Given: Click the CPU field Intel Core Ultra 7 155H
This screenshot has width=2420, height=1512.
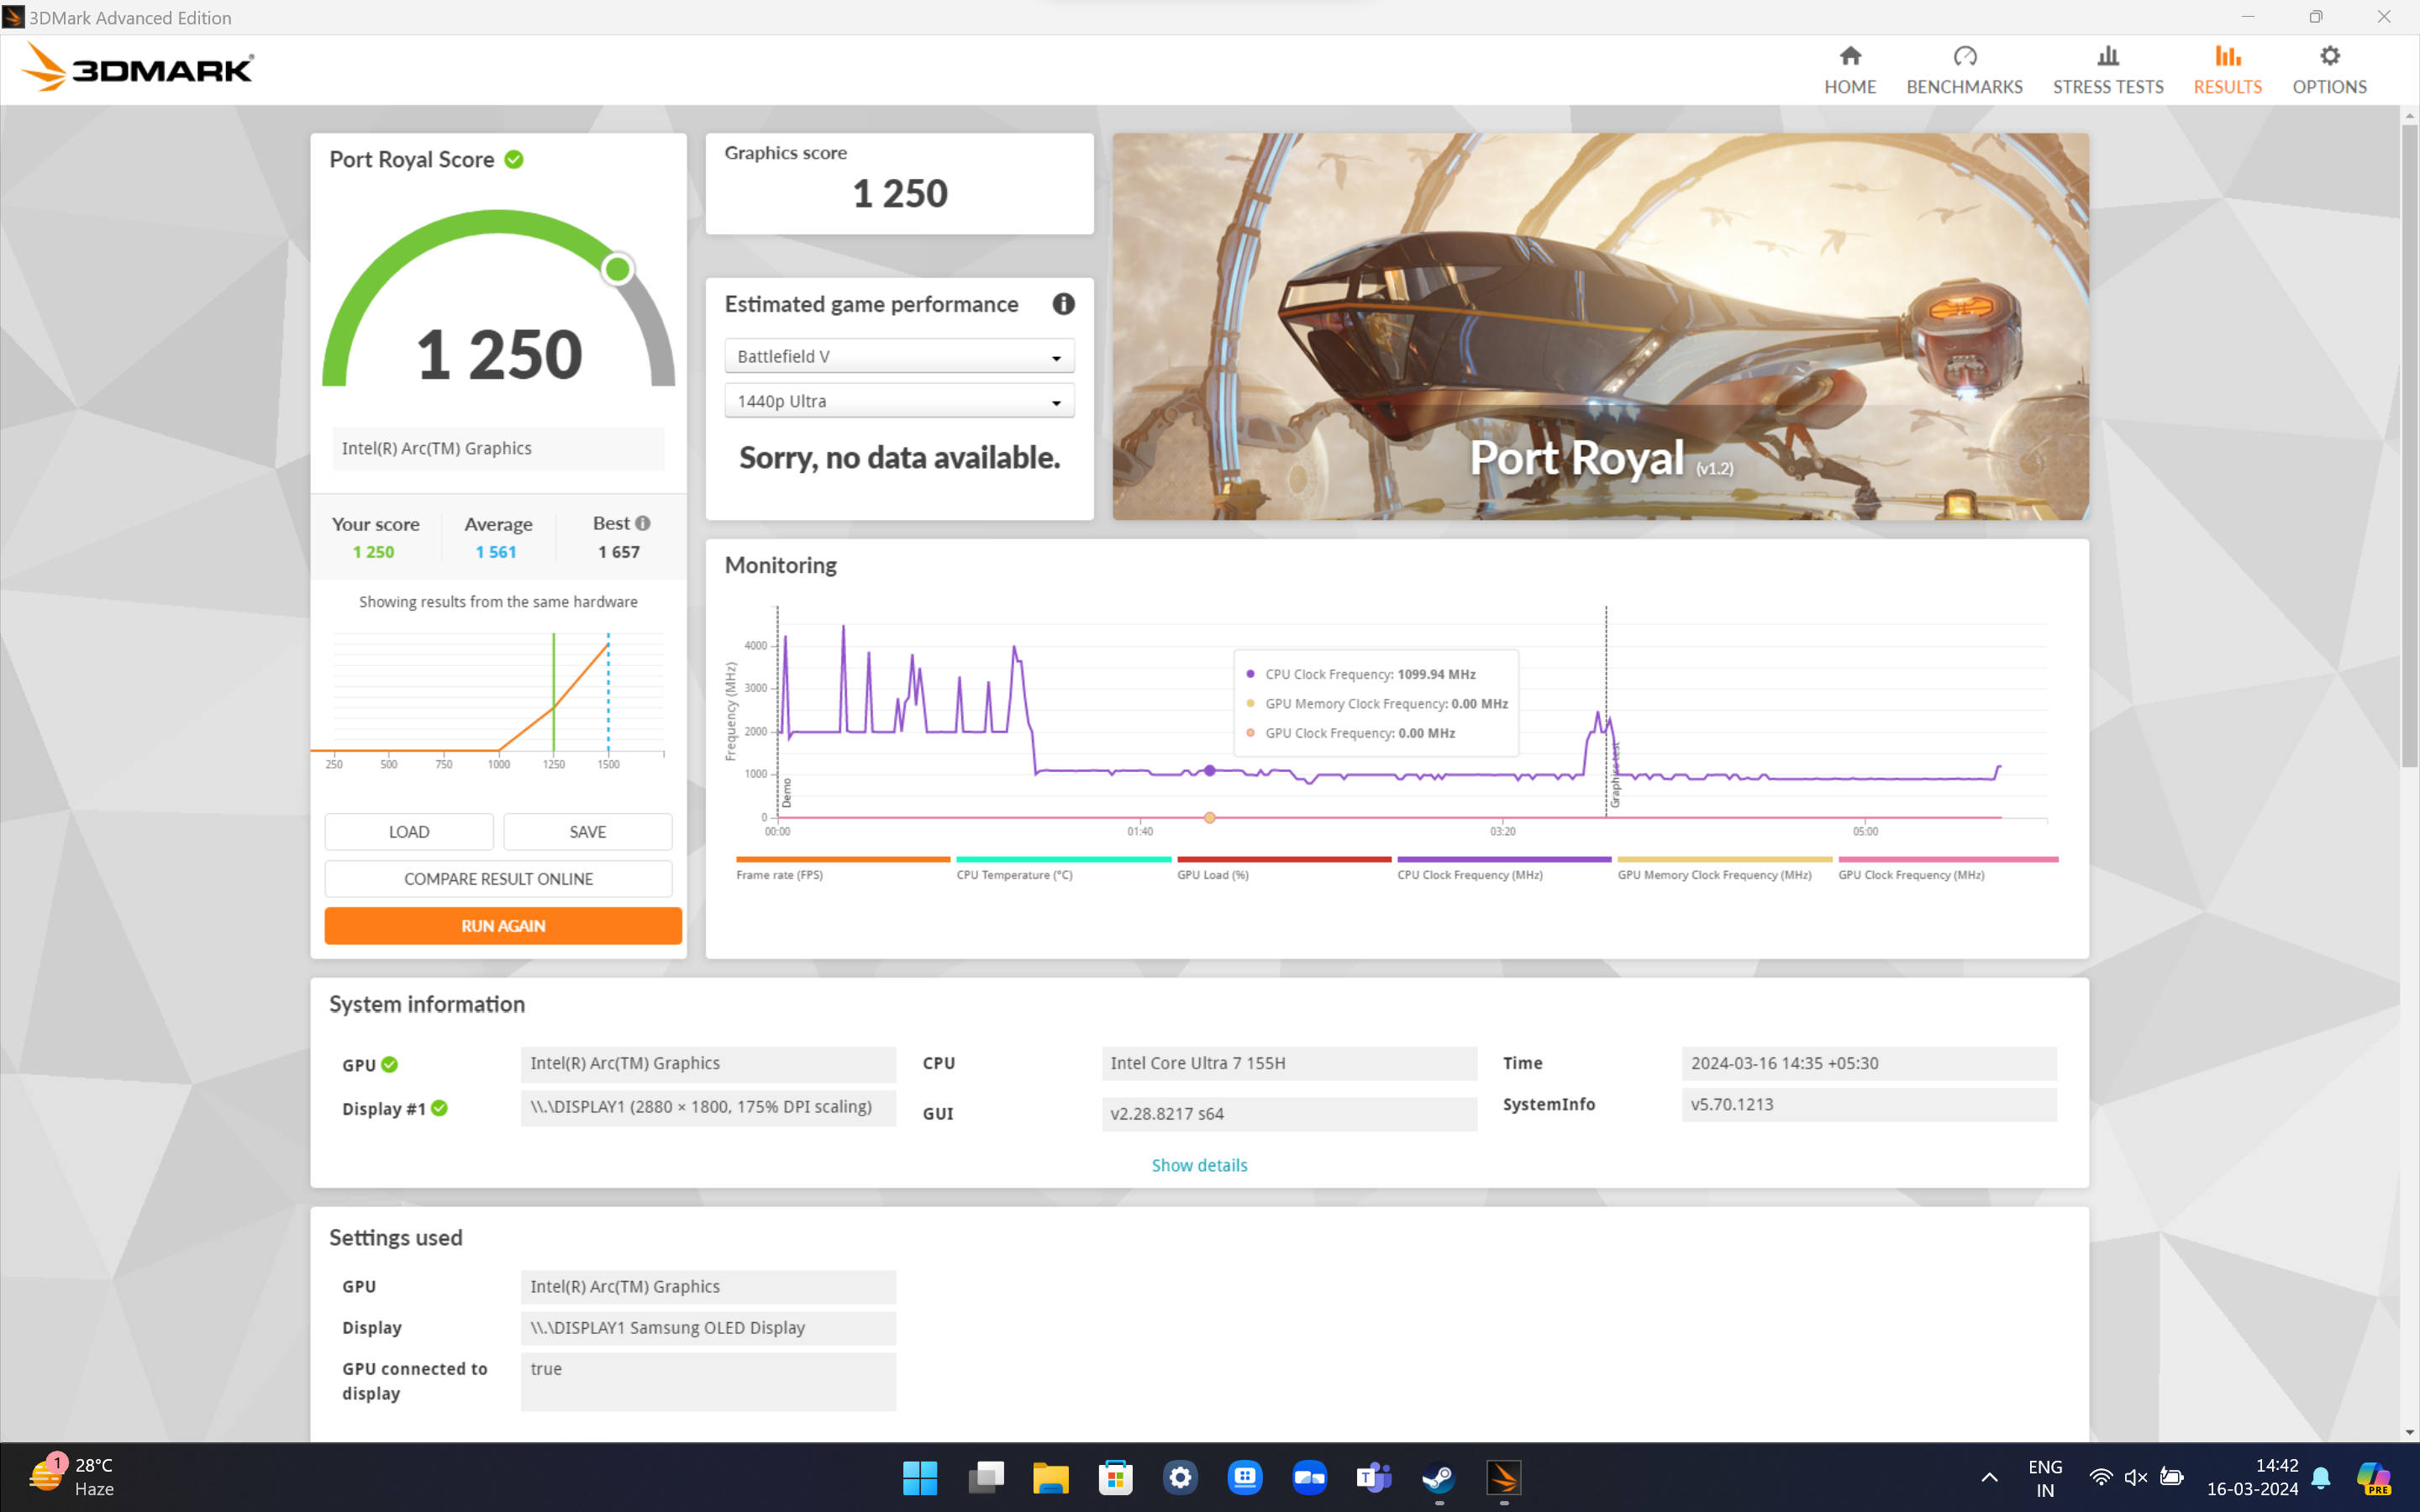Looking at the screenshot, I should [x=1289, y=1063].
